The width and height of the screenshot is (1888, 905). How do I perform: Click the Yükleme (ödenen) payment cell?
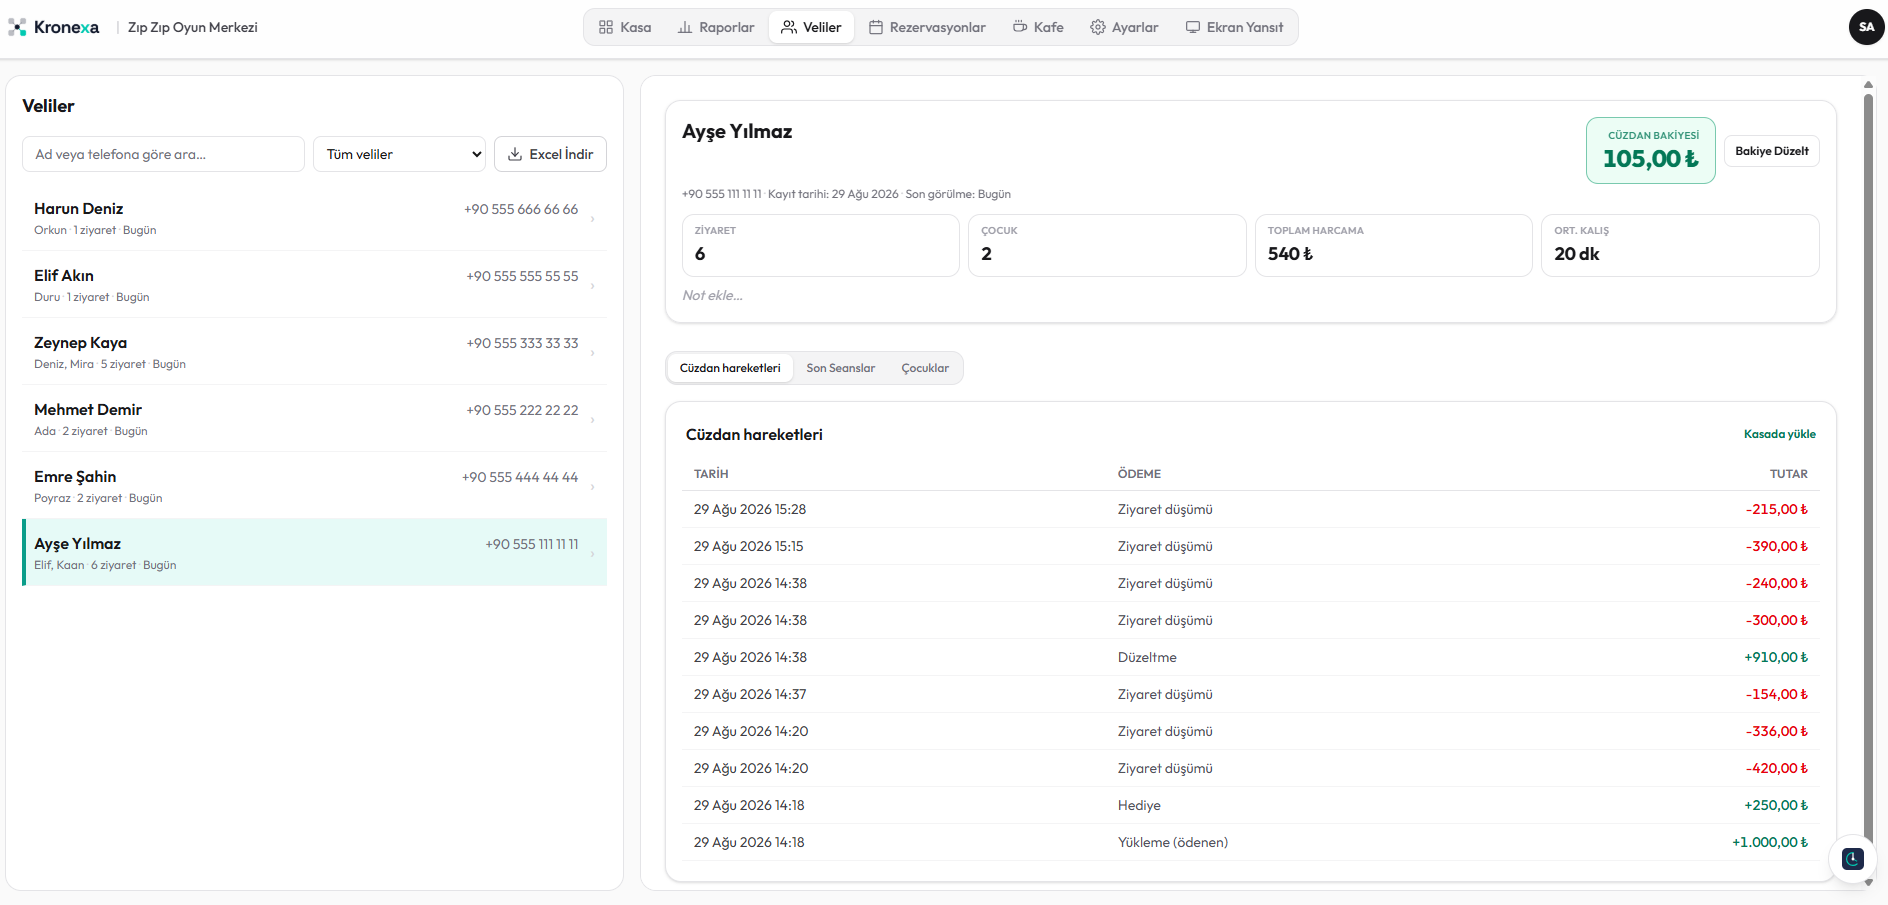pyautogui.click(x=1172, y=842)
